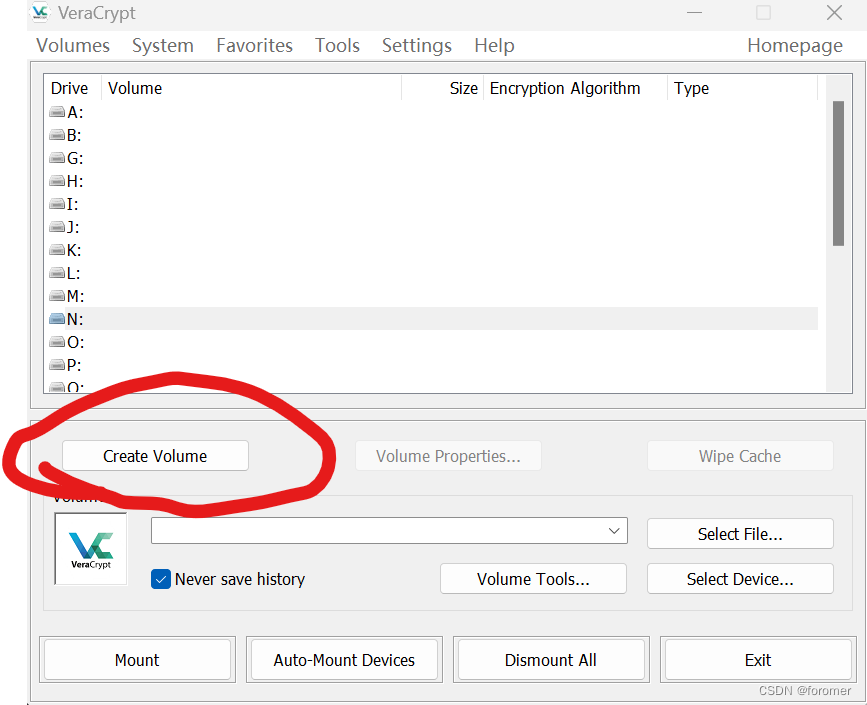This screenshot has height=705, width=867.
Task: Select the drive icon for M:
Action: pos(57,296)
